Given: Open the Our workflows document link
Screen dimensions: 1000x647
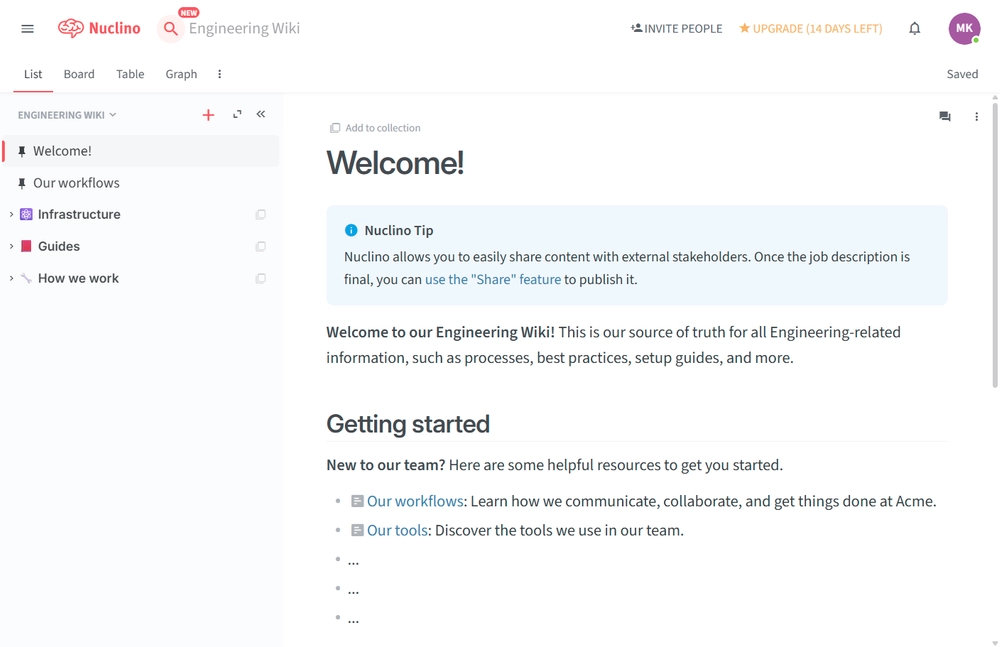Looking at the screenshot, I should [415, 502].
